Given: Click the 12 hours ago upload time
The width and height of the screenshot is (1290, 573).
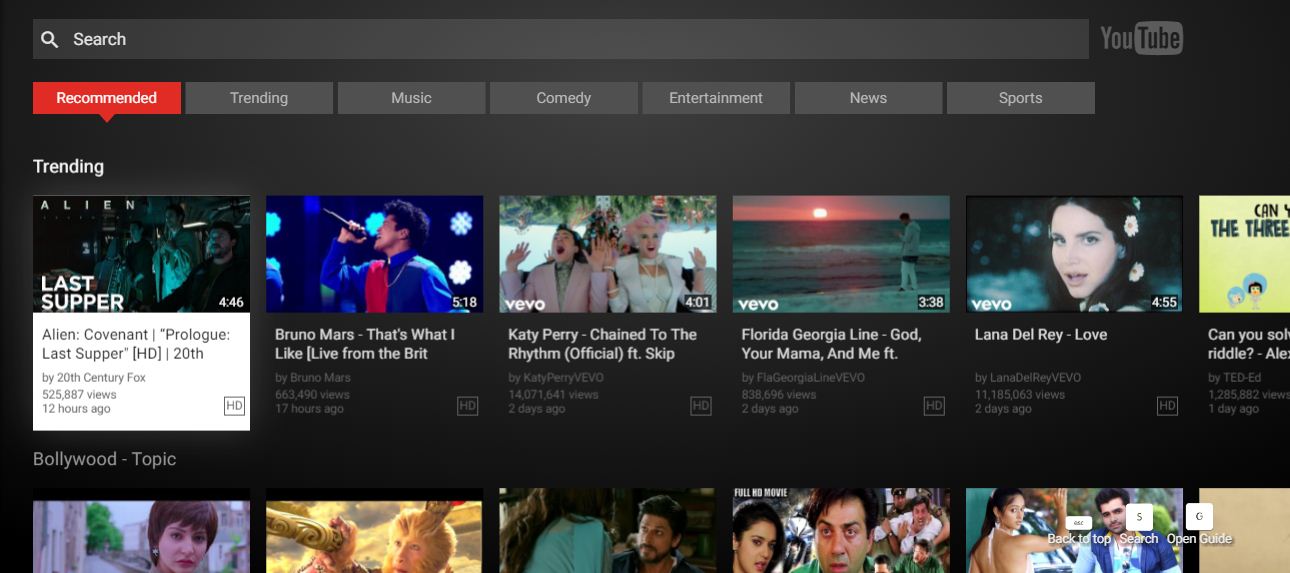Looking at the screenshot, I should (x=76, y=409).
